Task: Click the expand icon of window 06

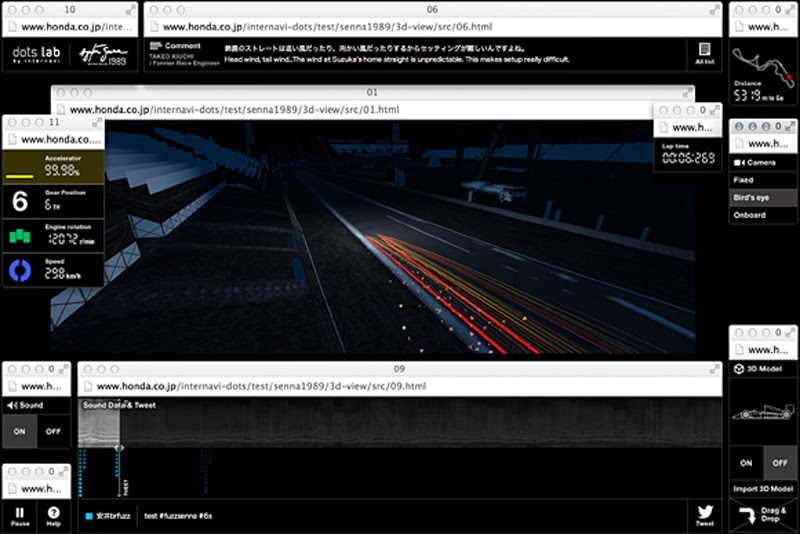Action: tap(714, 10)
